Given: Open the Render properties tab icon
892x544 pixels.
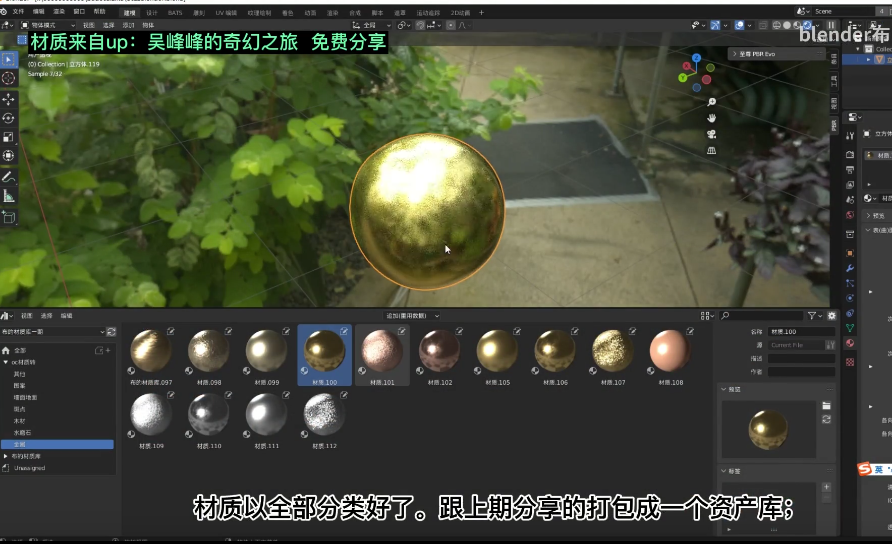Looking at the screenshot, I should pyautogui.click(x=850, y=154).
